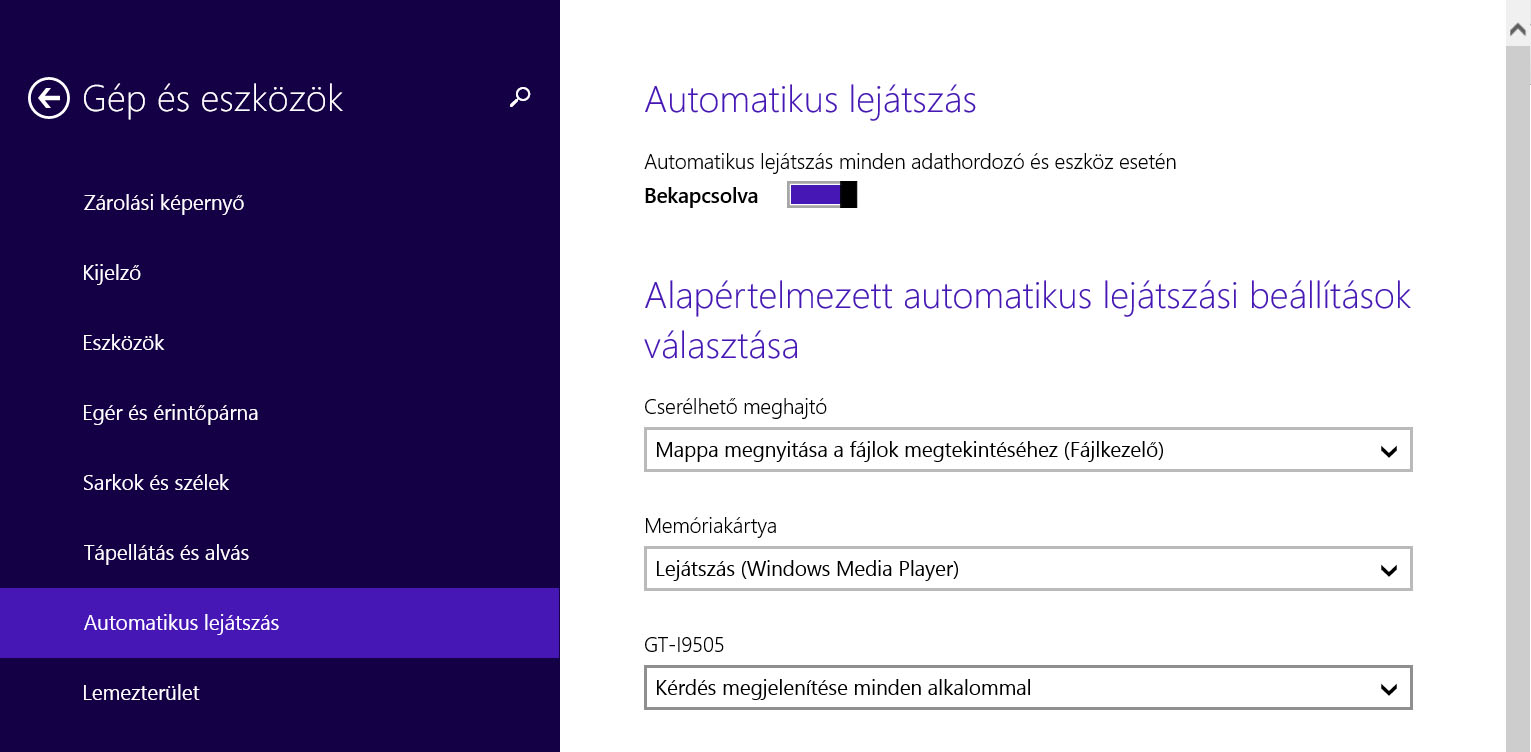Click the back arrow icon

coord(49,98)
